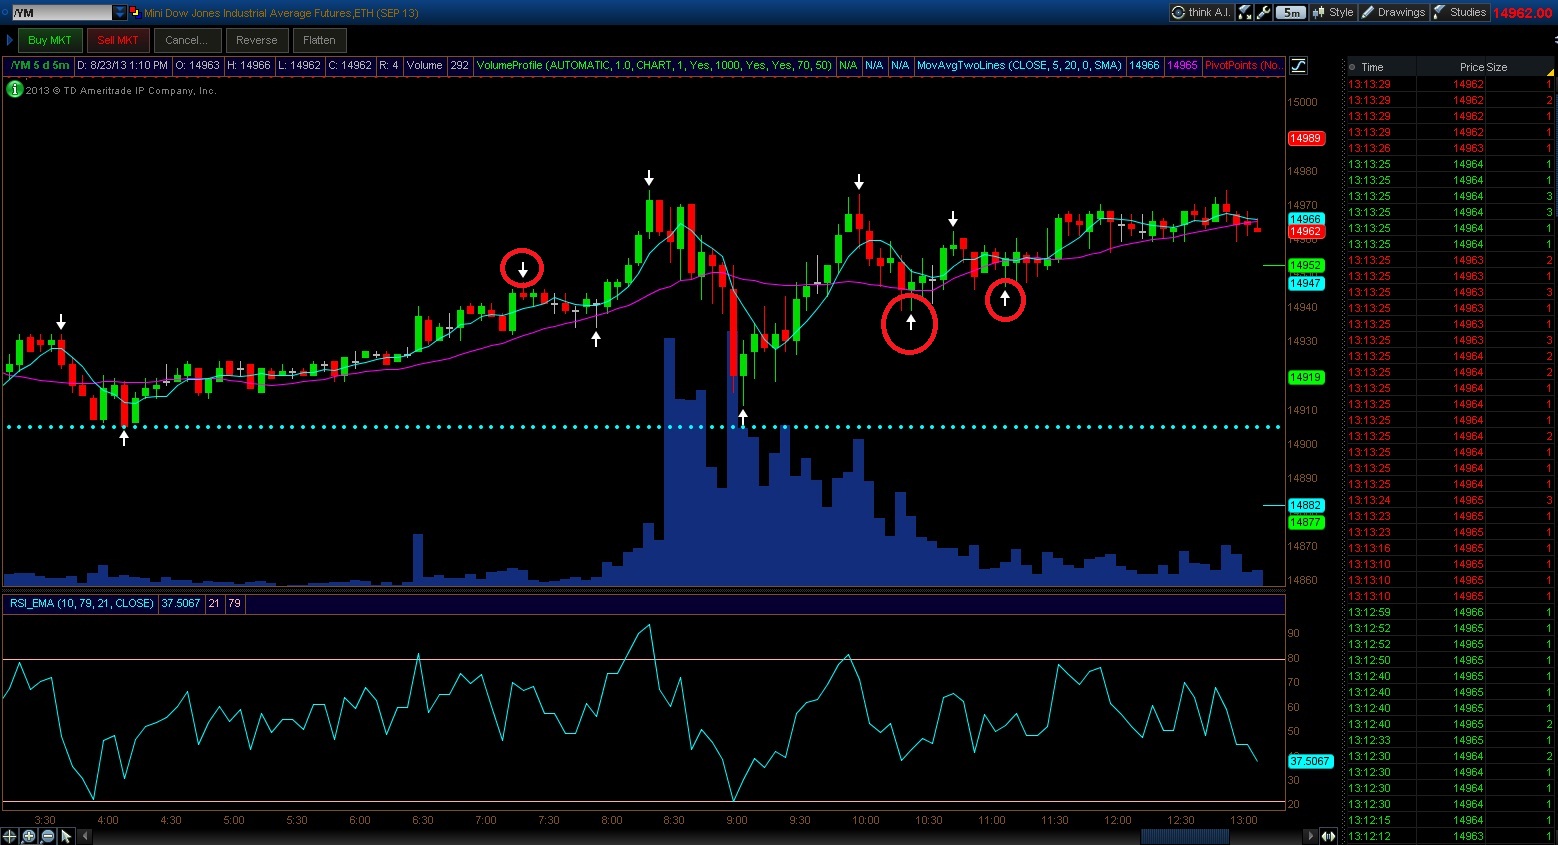Click the 13:12:15 time and sales row

click(x=1450, y=820)
